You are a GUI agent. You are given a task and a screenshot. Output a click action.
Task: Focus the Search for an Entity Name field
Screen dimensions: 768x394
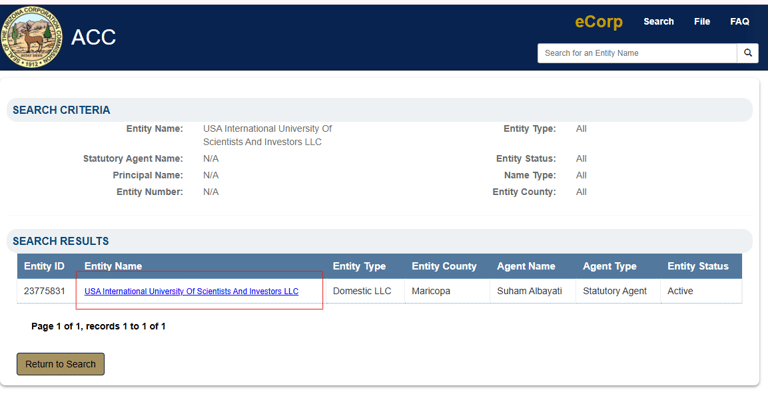[637, 53]
